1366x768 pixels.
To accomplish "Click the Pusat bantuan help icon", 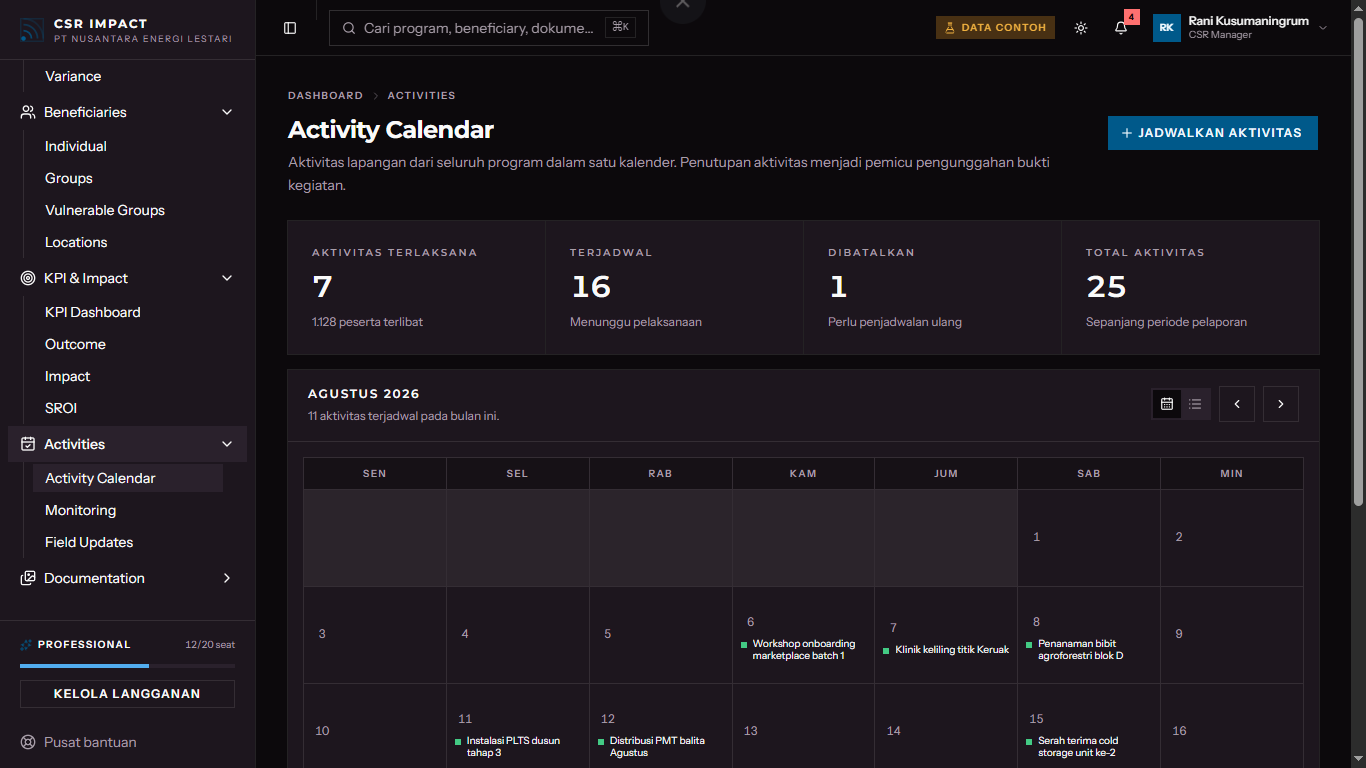I will pyautogui.click(x=28, y=742).
